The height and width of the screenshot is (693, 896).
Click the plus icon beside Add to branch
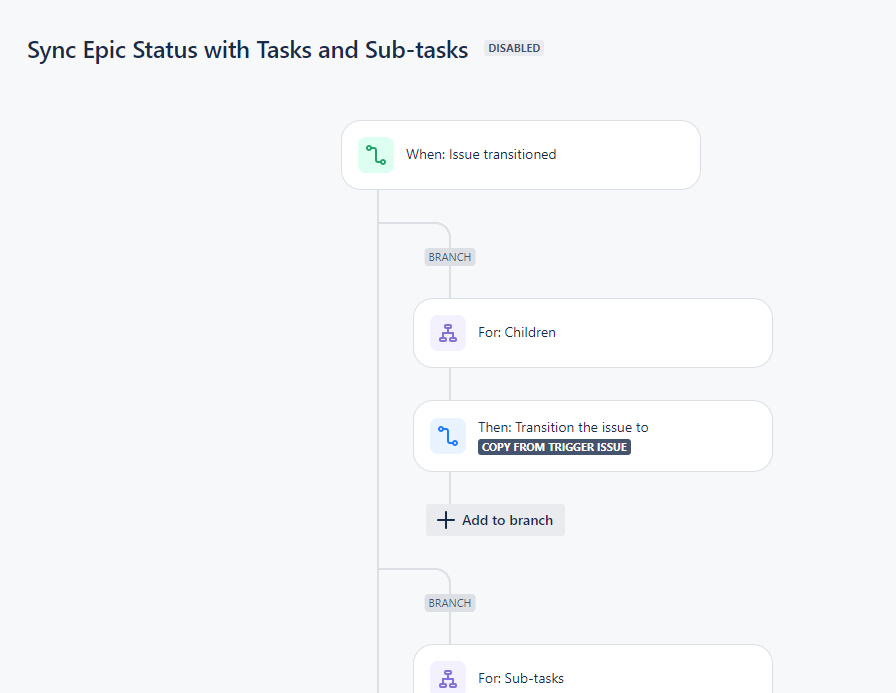pos(446,520)
